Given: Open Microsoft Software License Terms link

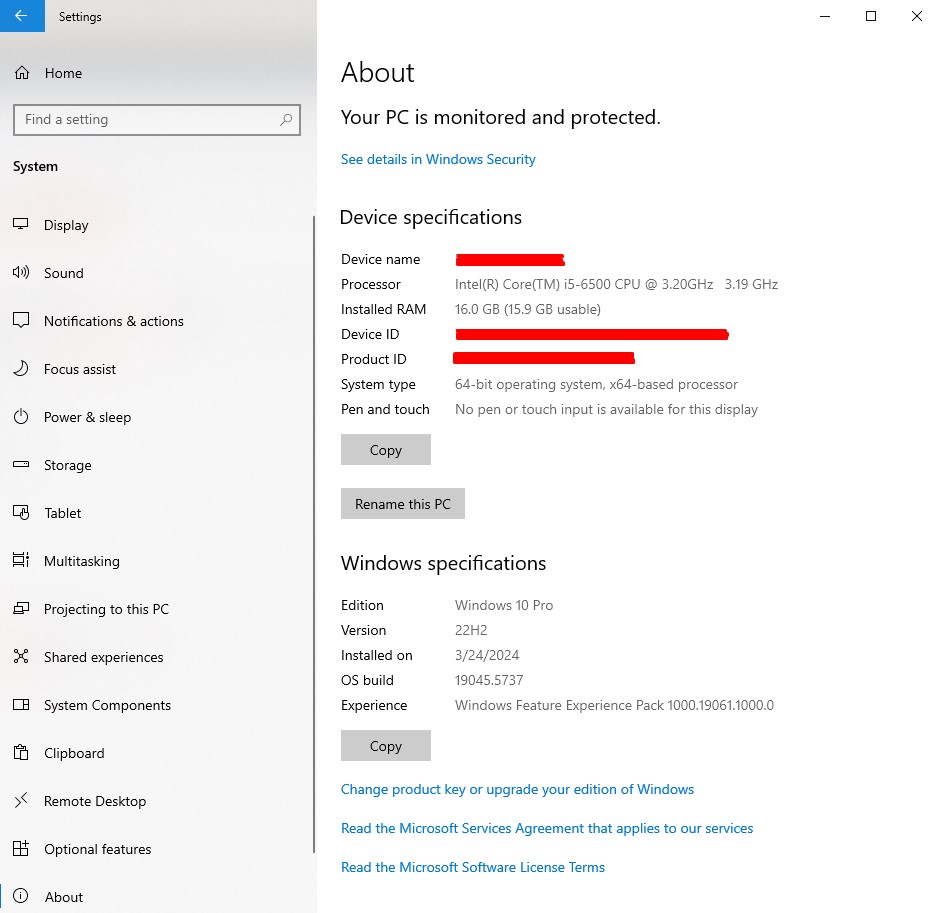Looking at the screenshot, I should (473, 867).
